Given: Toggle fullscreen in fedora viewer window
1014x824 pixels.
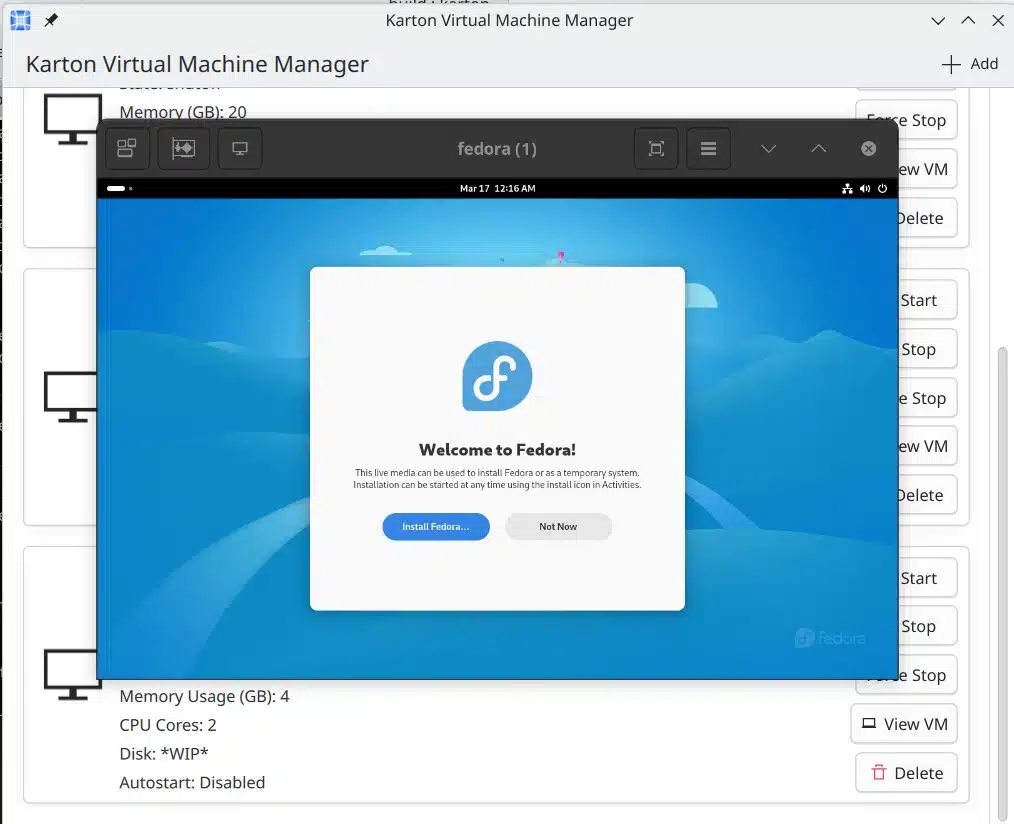Looking at the screenshot, I should tap(656, 149).
